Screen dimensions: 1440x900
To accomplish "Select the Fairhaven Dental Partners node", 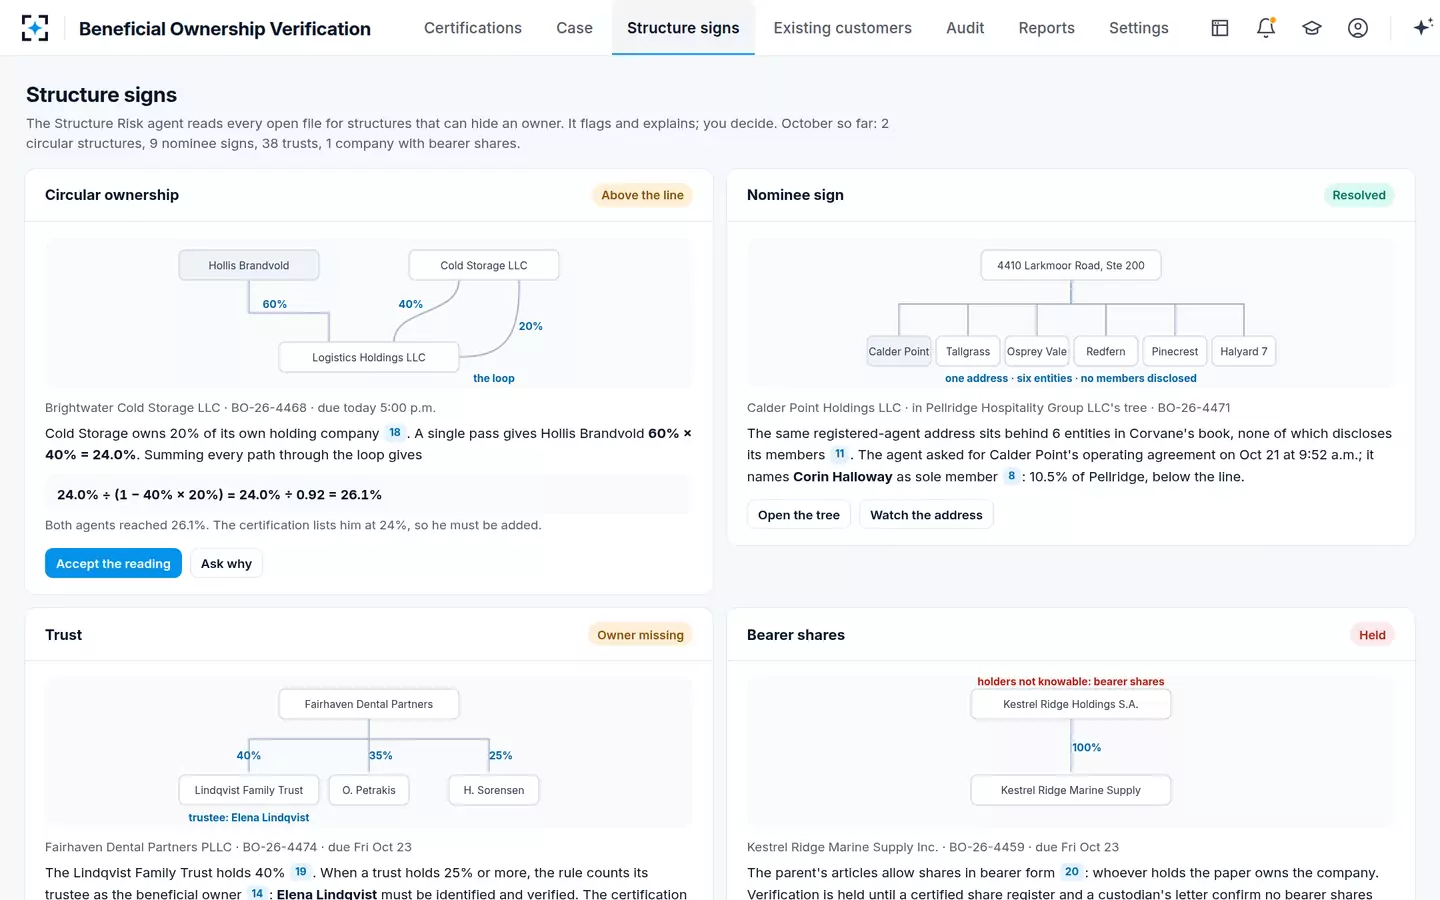I will tap(369, 704).
